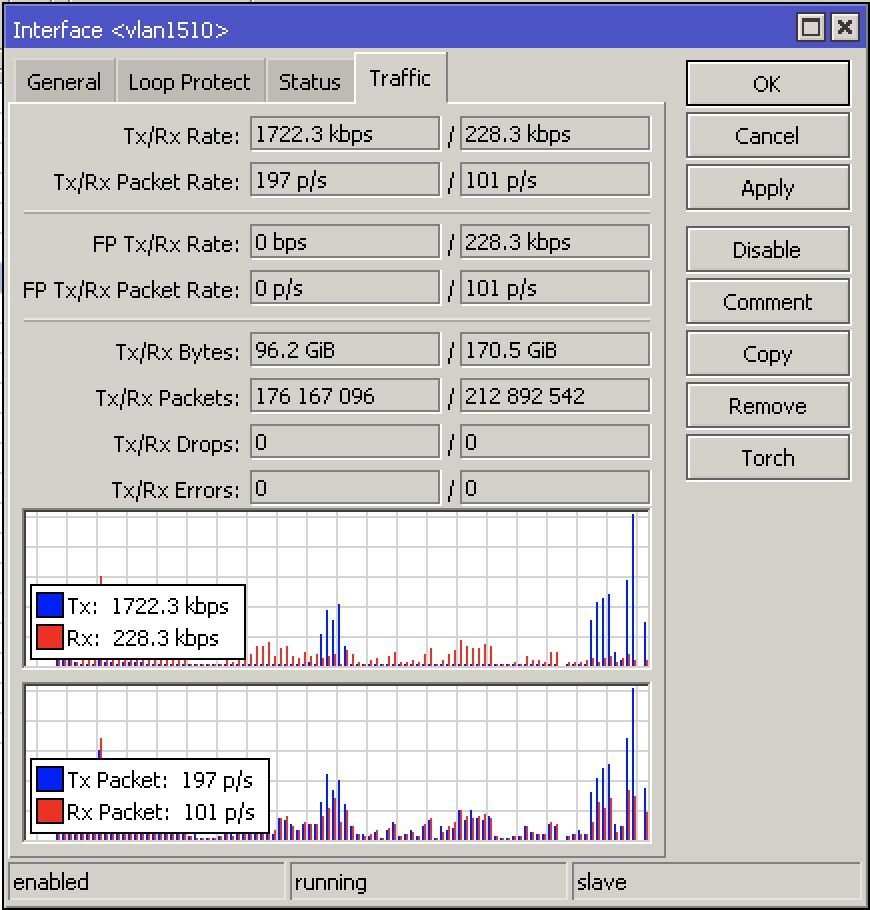Click the Rx Bytes field 170.5 GiB
Image resolution: width=870 pixels, height=910 pixels.
pos(555,350)
